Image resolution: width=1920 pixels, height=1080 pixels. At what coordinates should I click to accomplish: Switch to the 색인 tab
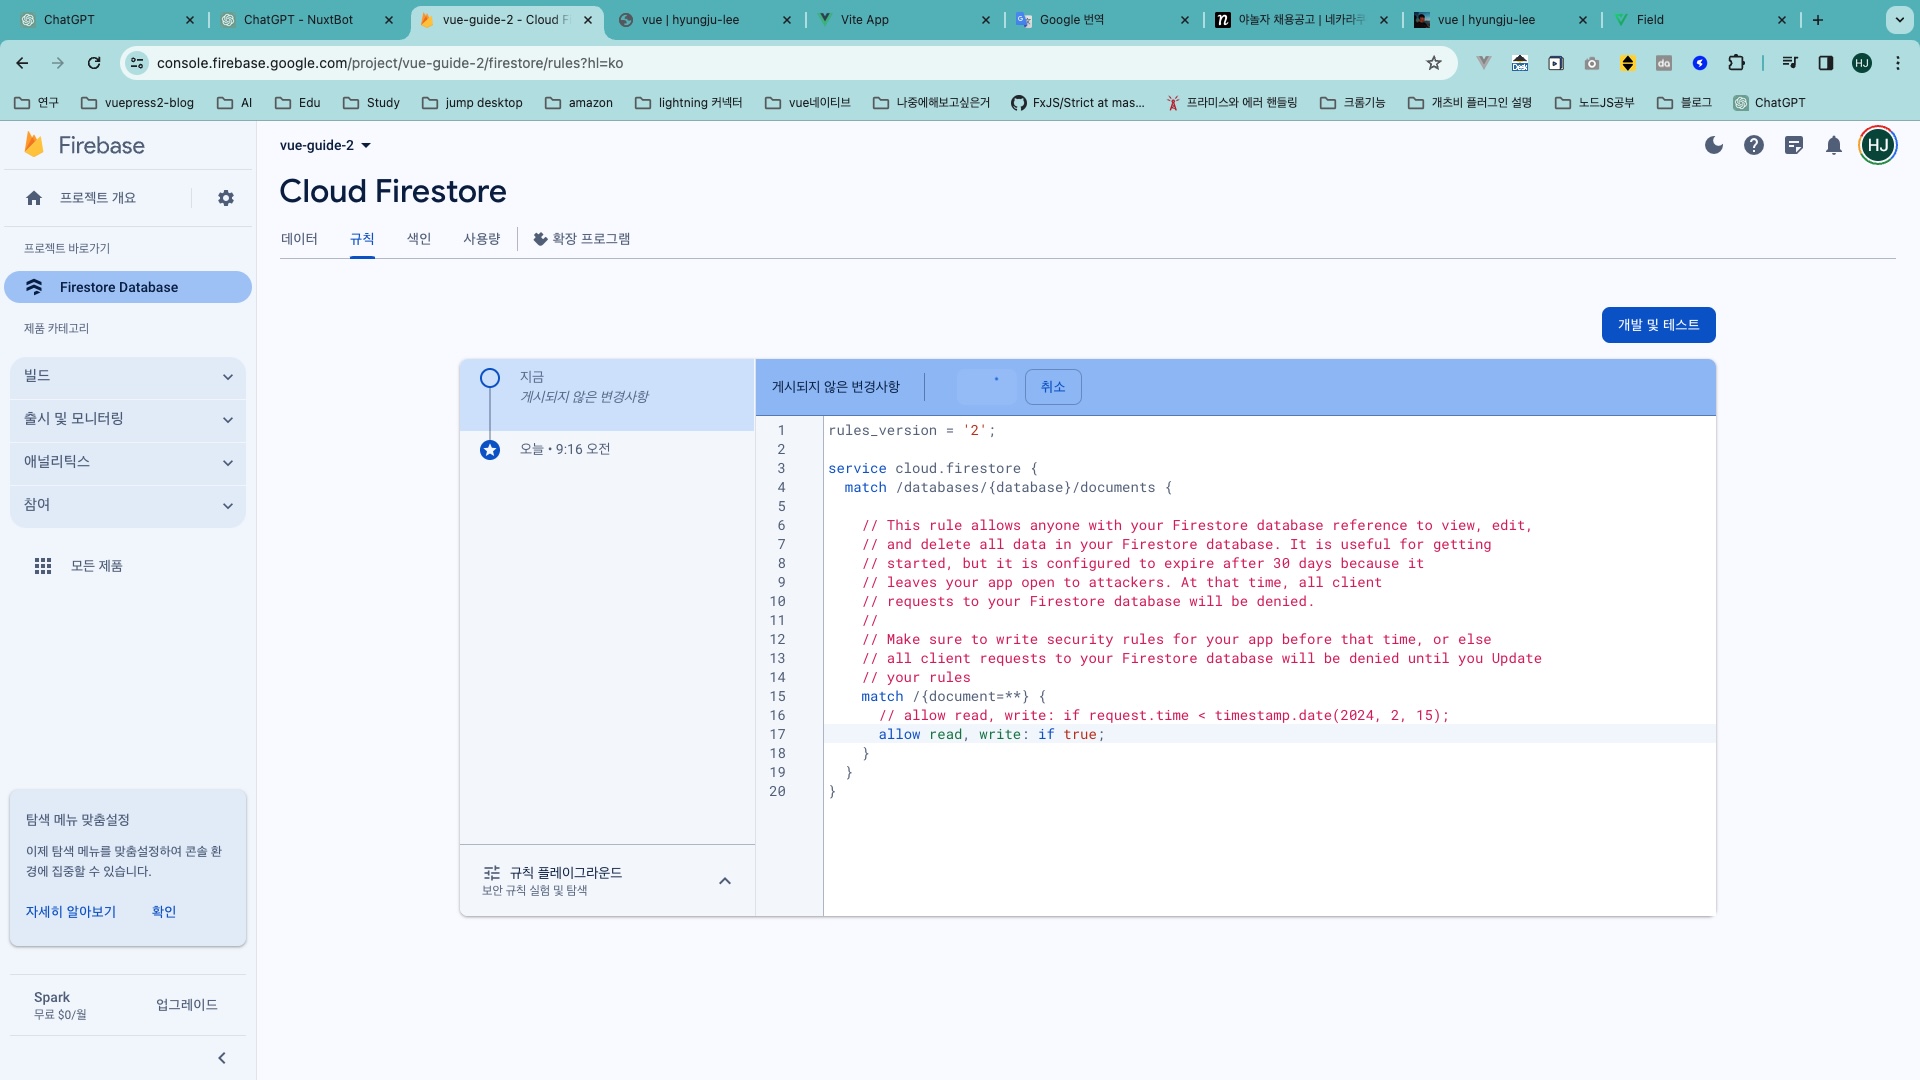419,239
